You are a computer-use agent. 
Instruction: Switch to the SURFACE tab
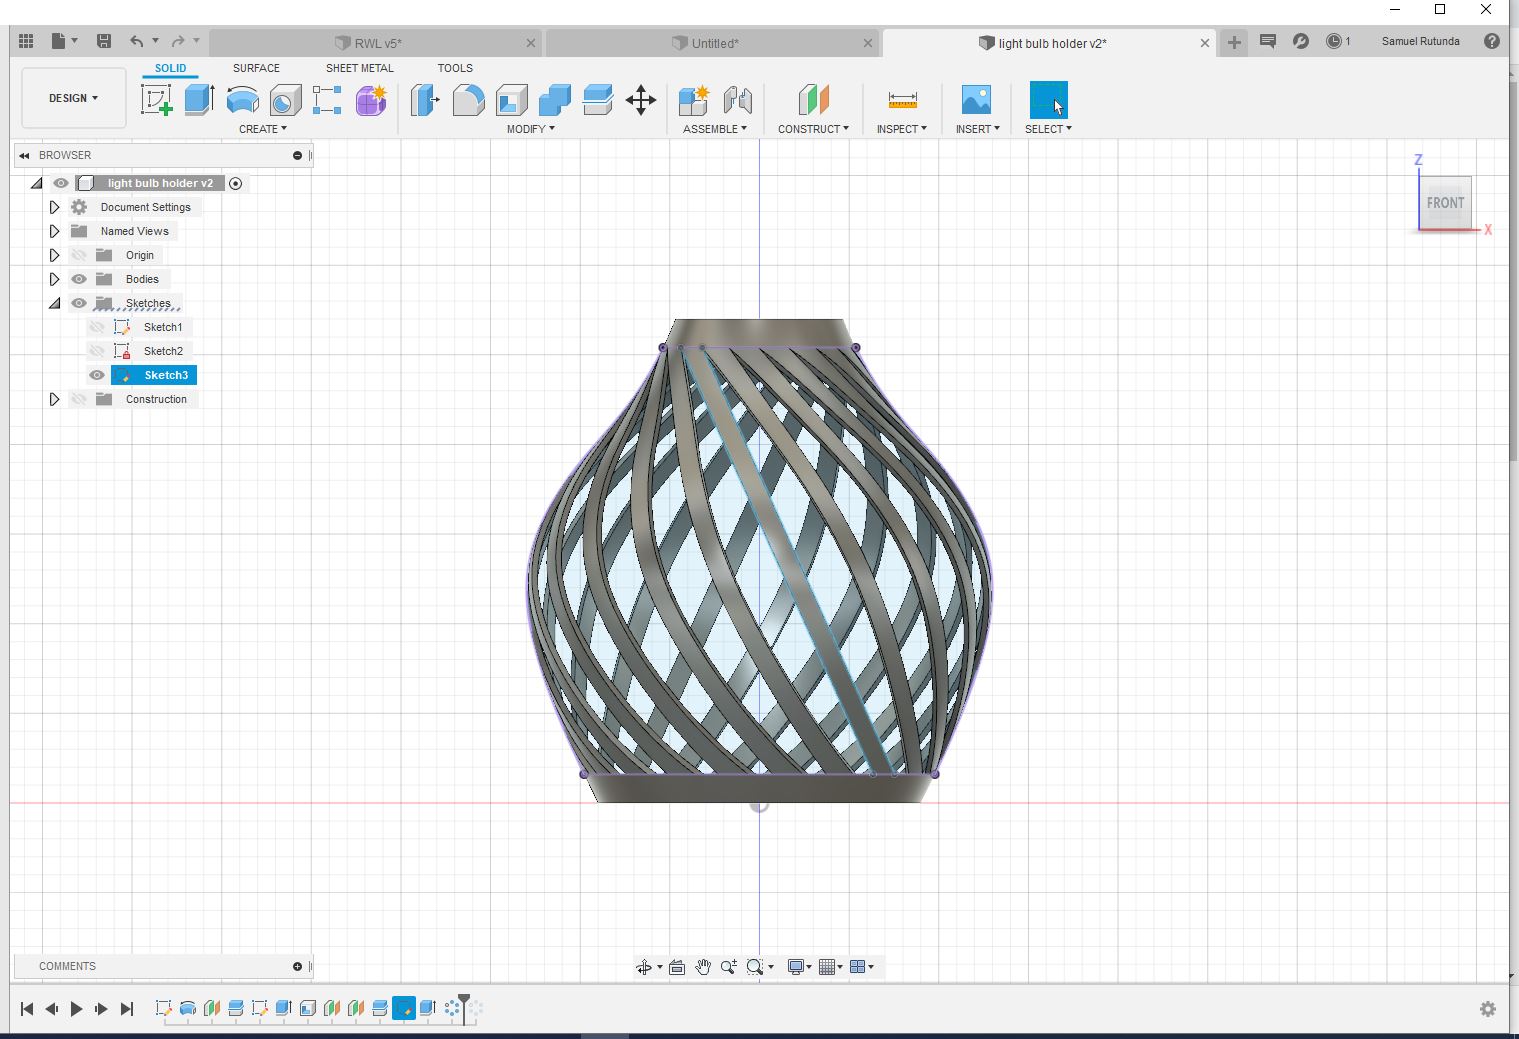256,68
